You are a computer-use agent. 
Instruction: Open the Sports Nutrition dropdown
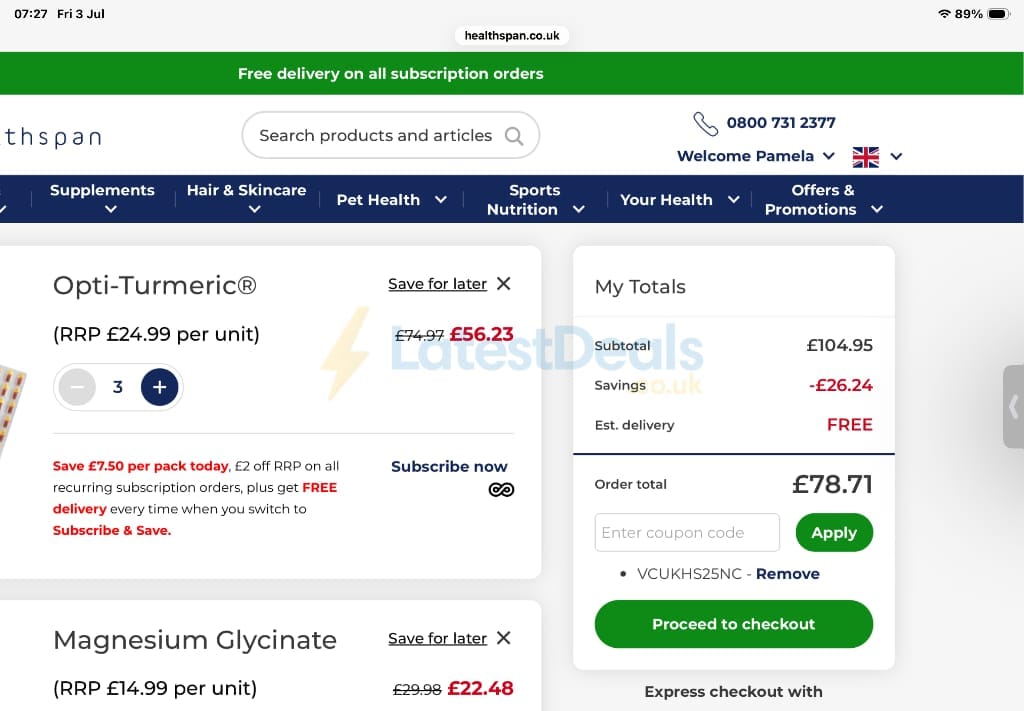pos(535,200)
